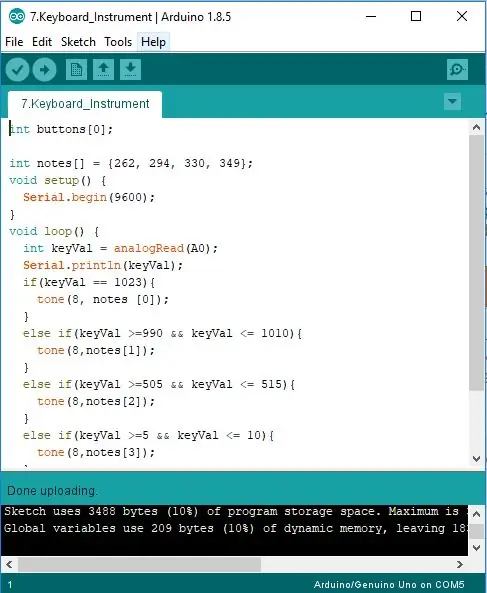Click the Arduino logo in title bar
This screenshot has width=487, height=593.
pyautogui.click(x=17, y=16)
